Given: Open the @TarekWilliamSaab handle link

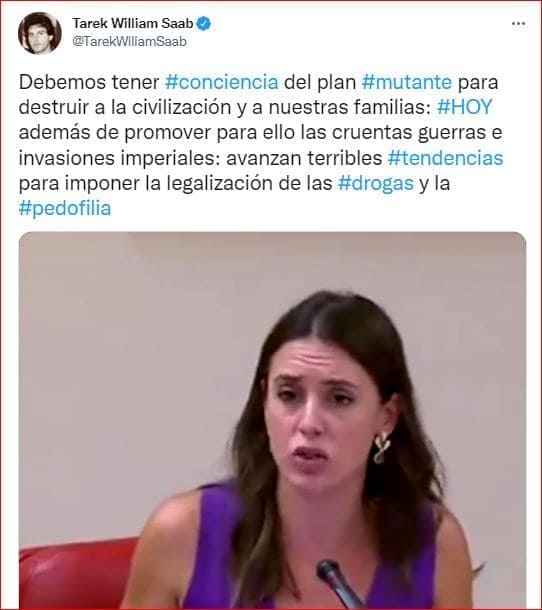Looking at the screenshot, I should point(130,41).
